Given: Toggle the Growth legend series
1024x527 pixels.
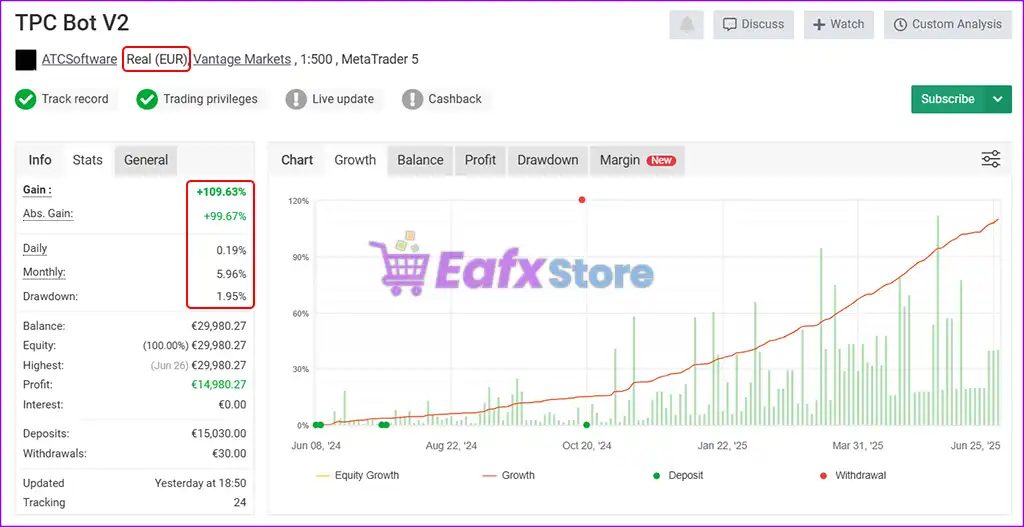Looking at the screenshot, I should click(x=508, y=475).
